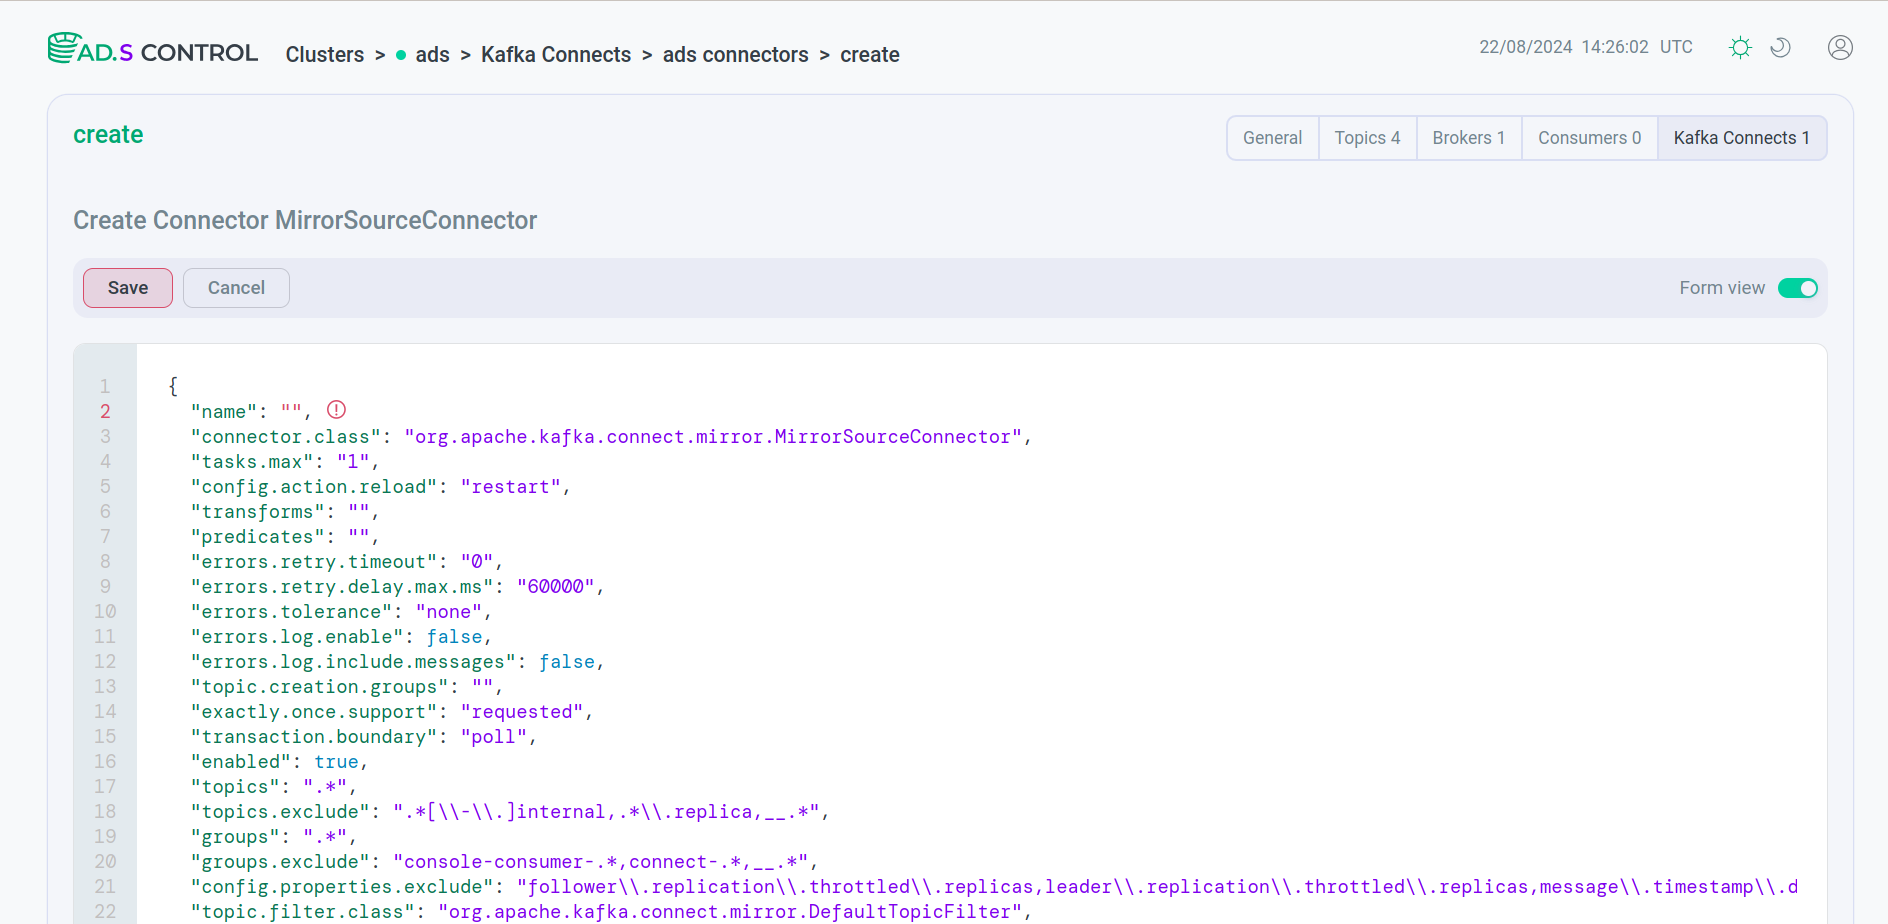The width and height of the screenshot is (1888, 924).
Task: Toggle the Form view switch
Action: (1797, 288)
